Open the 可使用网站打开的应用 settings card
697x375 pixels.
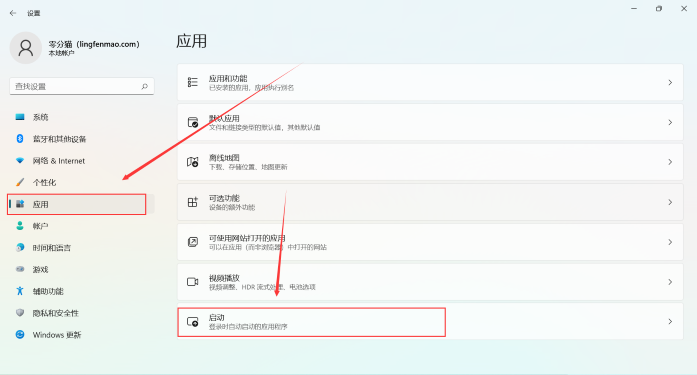(430, 242)
